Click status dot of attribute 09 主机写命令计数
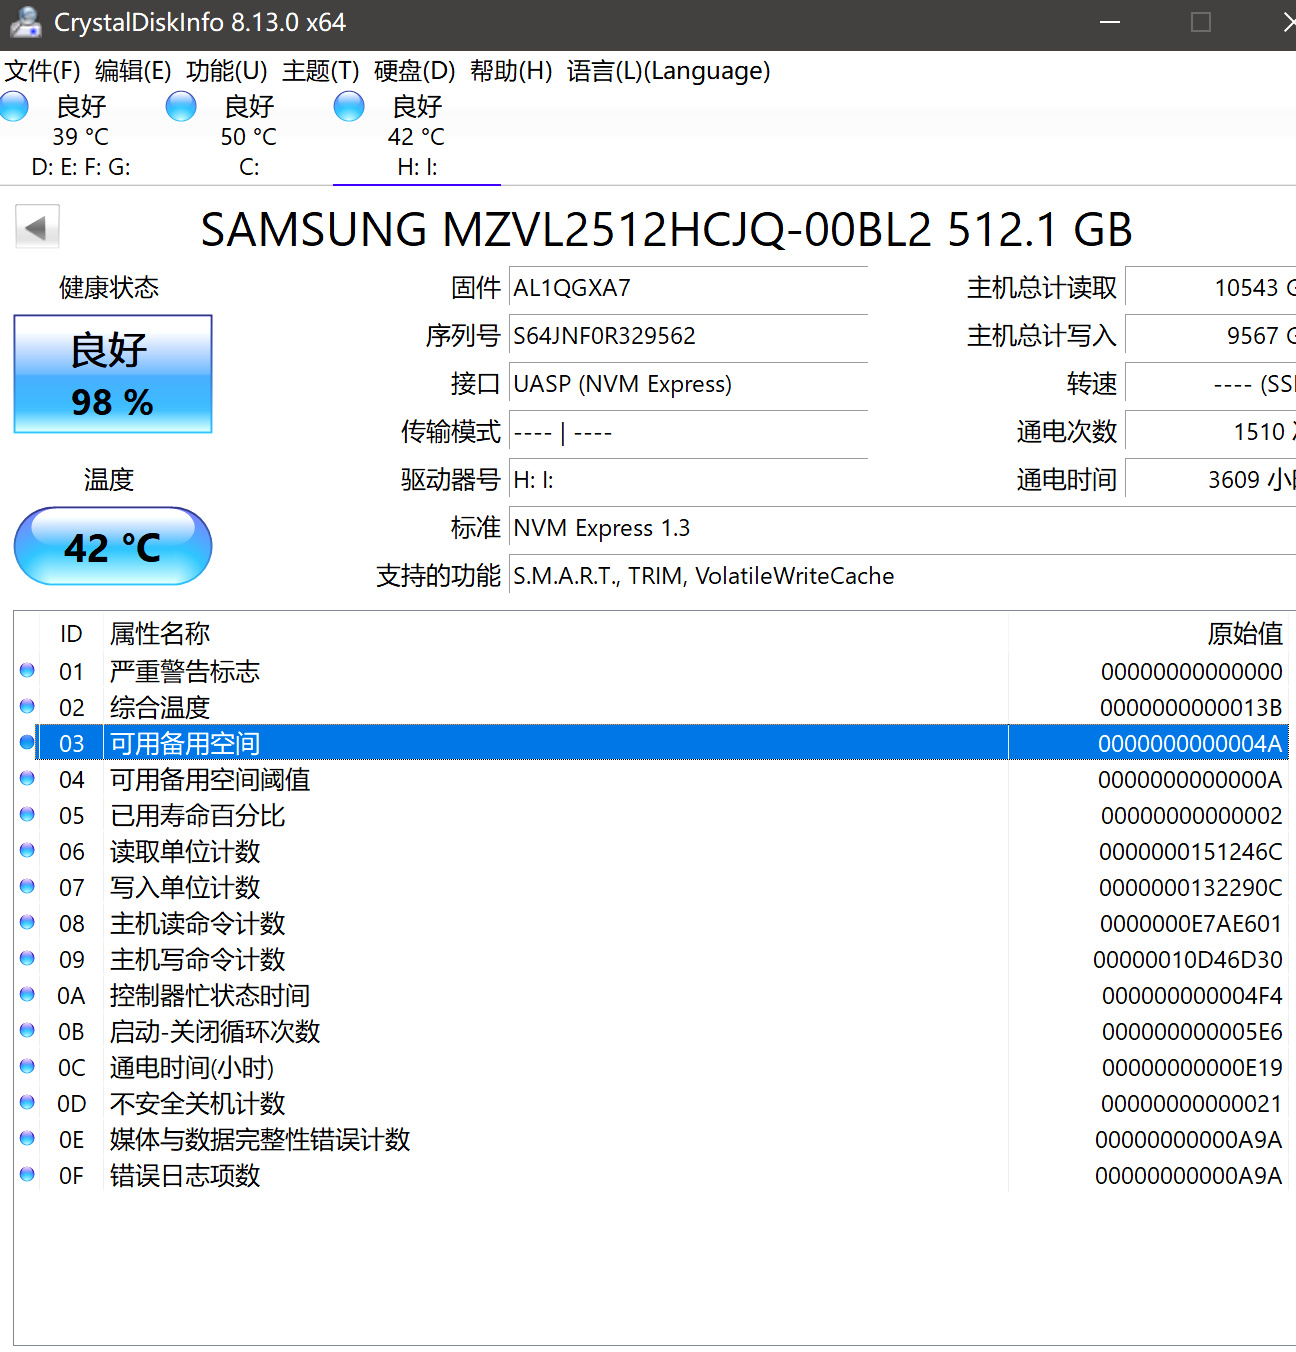Viewport: 1296px width, 1352px height. [27, 958]
